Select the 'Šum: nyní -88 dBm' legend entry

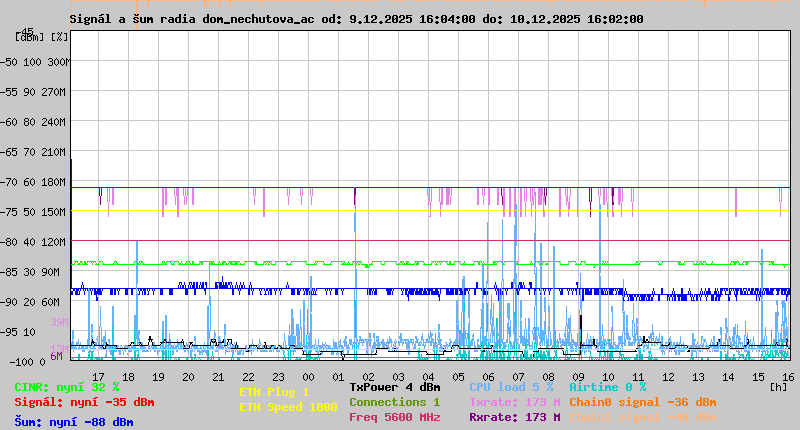(74, 422)
